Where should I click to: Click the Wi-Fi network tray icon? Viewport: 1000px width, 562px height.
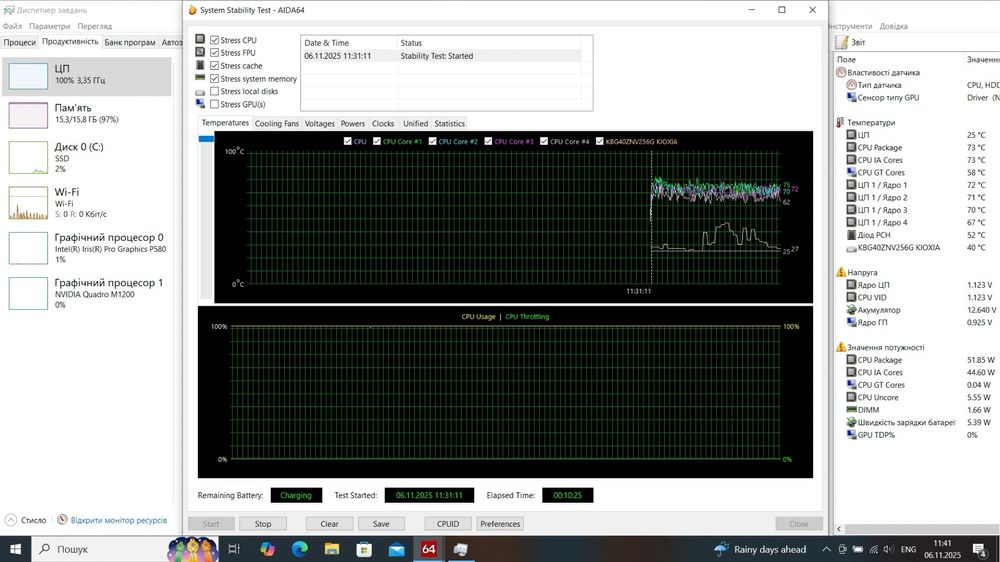[x=874, y=549]
